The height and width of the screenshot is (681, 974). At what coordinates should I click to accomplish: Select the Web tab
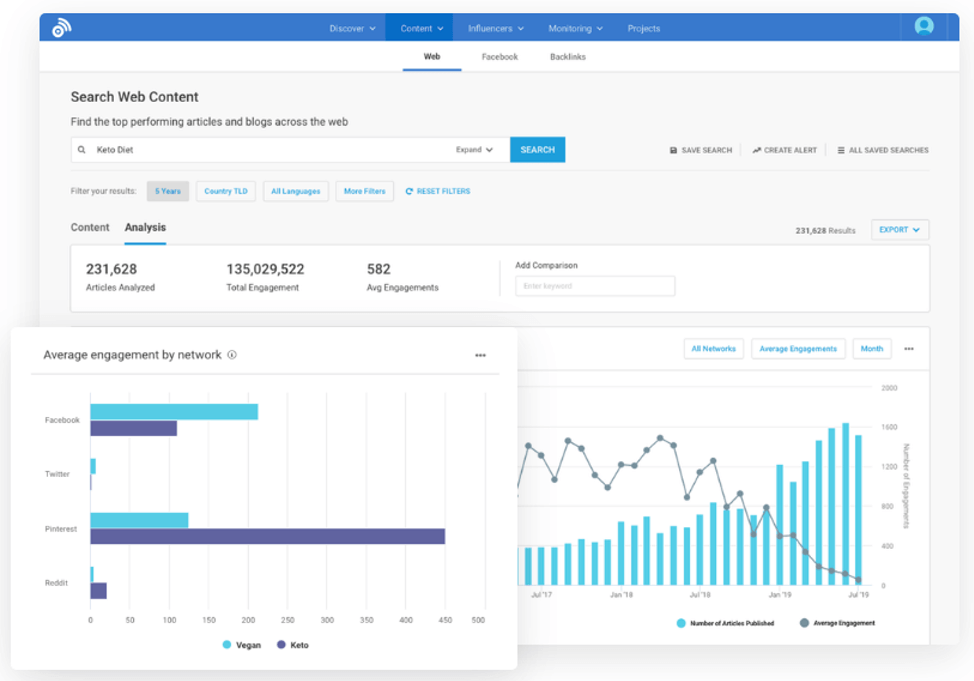432,57
